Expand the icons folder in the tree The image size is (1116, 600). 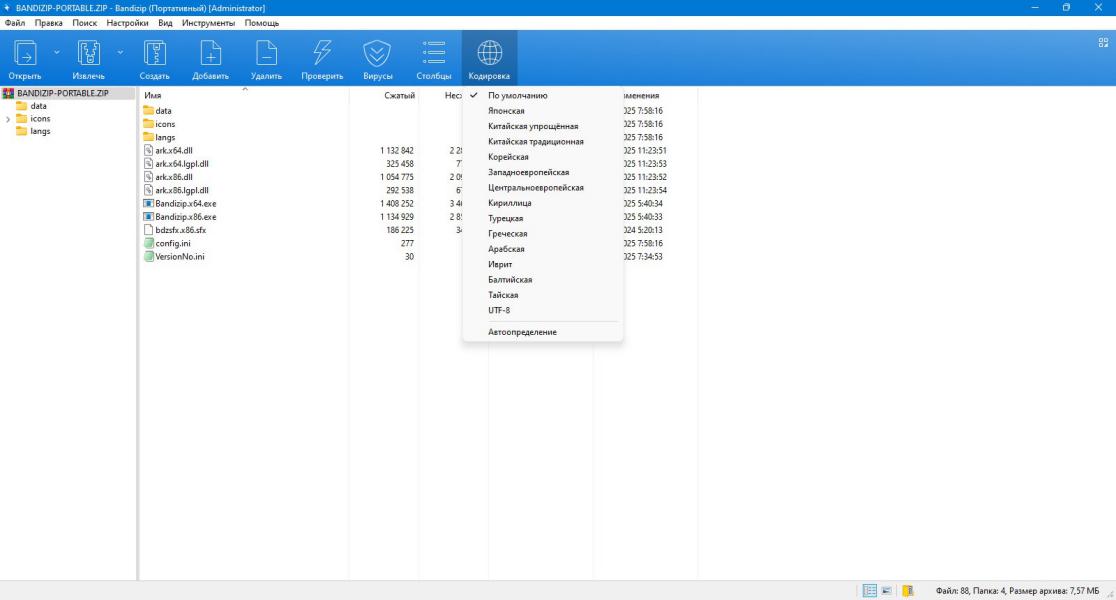8,119
